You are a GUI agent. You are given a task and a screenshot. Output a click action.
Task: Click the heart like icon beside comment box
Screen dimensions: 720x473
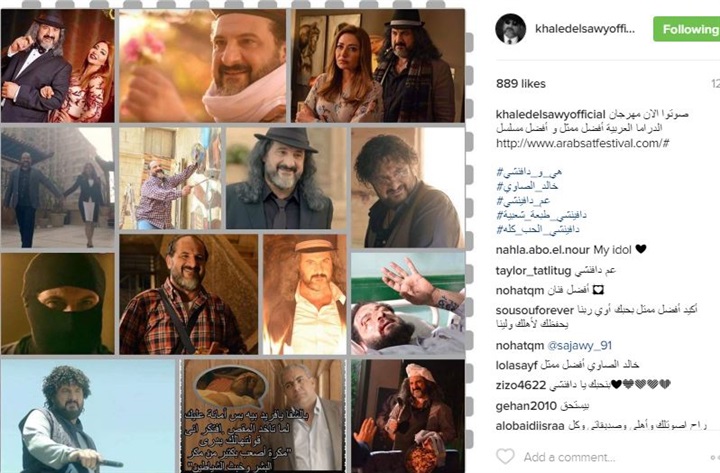pos(505,456)
